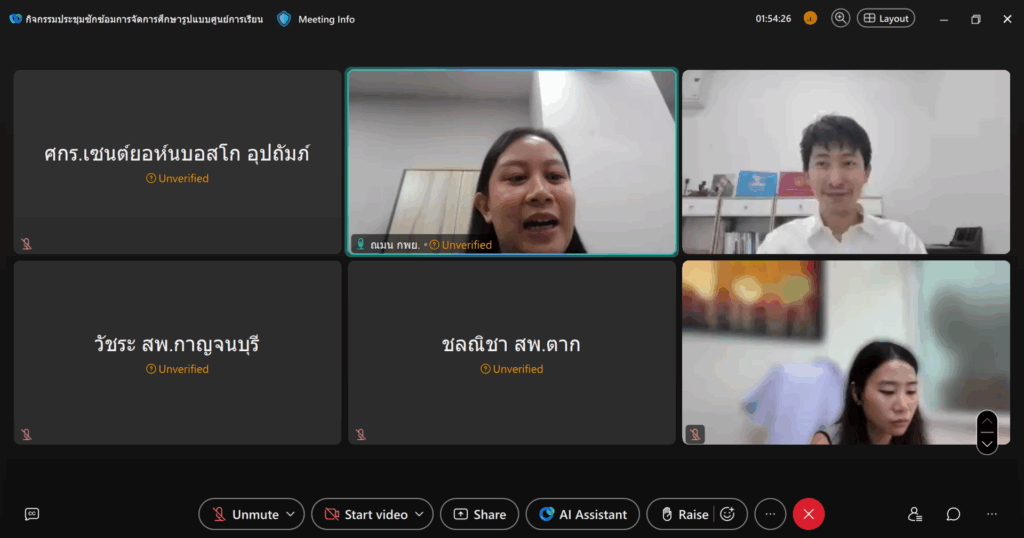Open the AI Assistant
The width and height of the screenshot is (1024, 538).
tap(583, 514)
